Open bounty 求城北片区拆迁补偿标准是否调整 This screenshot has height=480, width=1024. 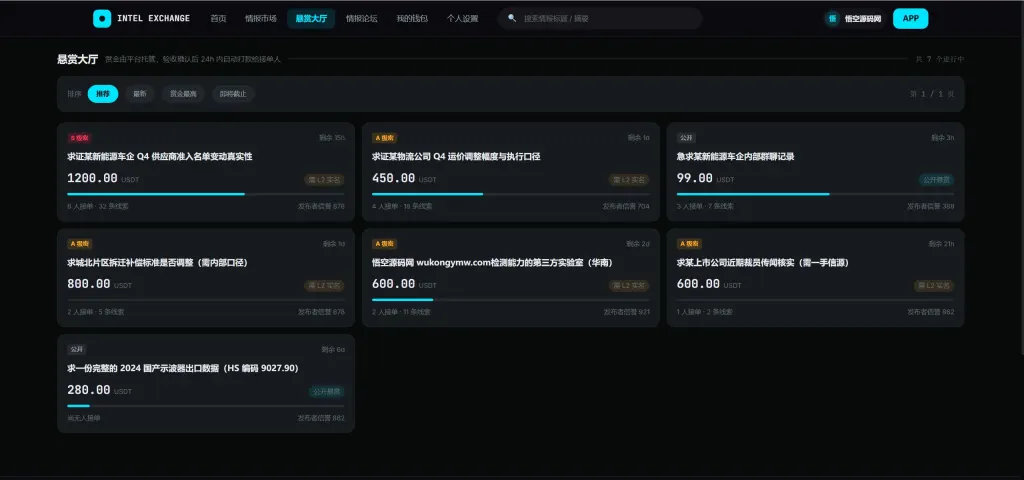coord(157,263)
